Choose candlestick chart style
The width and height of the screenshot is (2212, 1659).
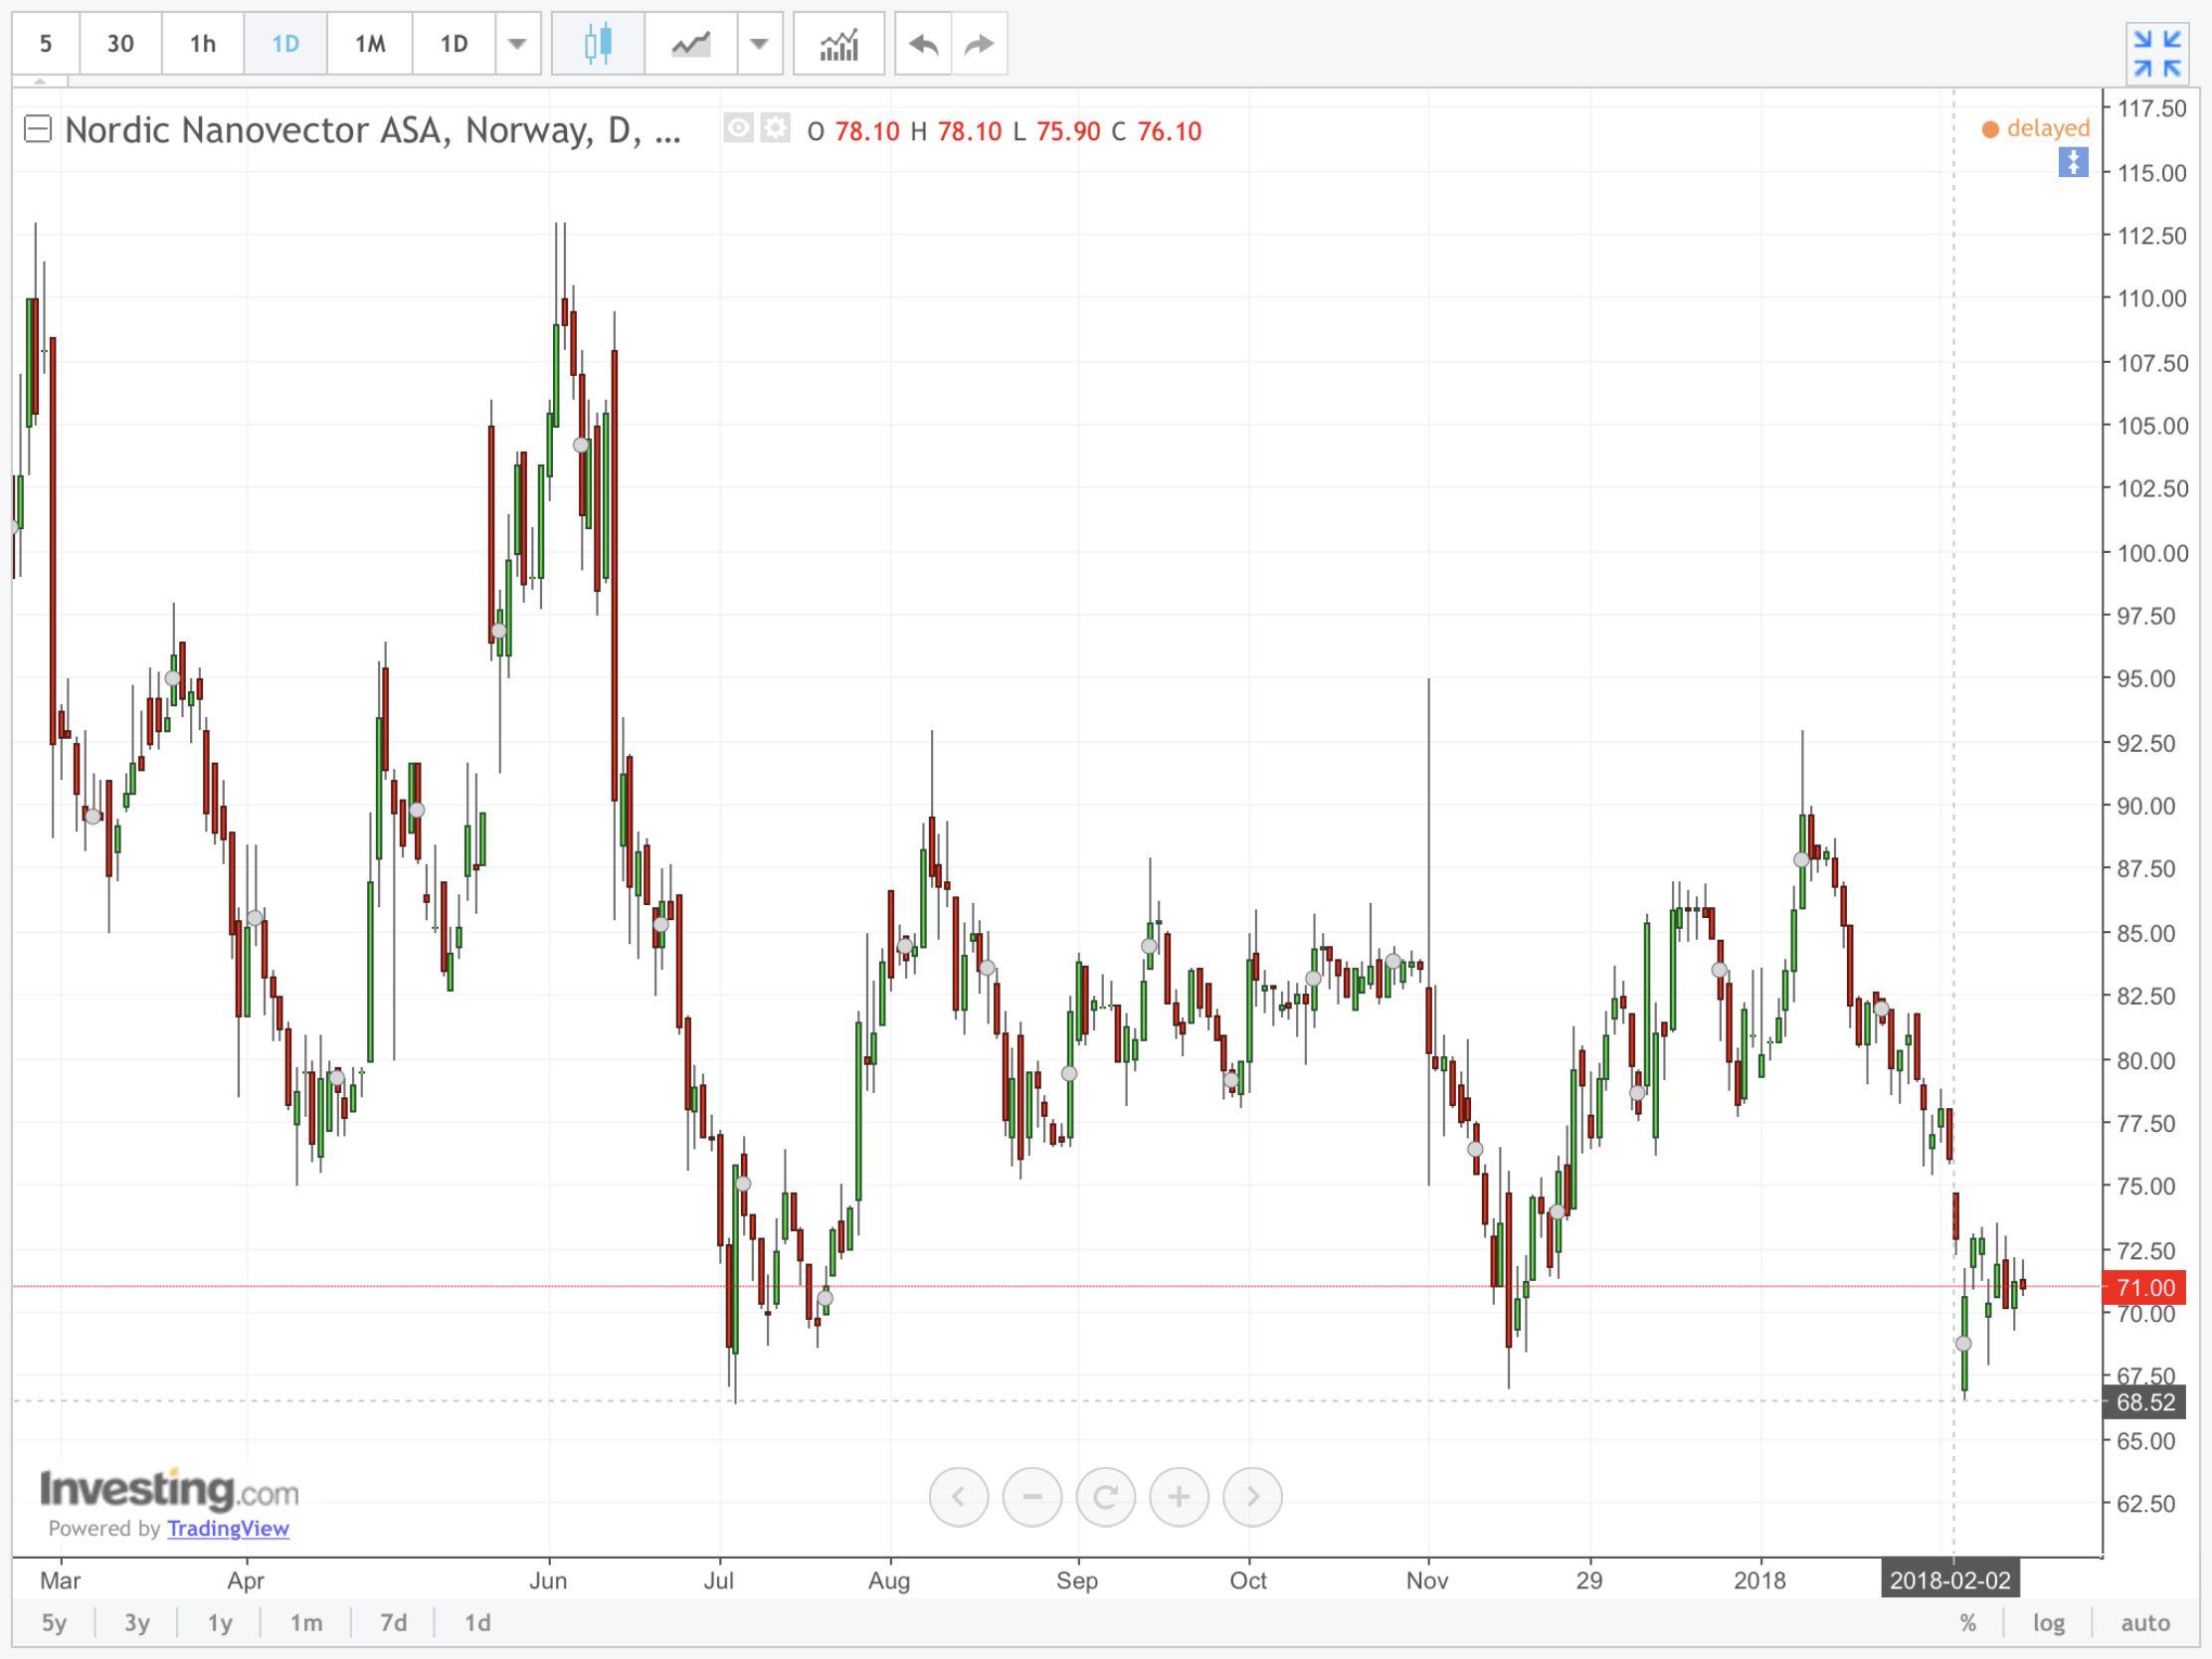[x=598, y=43]
